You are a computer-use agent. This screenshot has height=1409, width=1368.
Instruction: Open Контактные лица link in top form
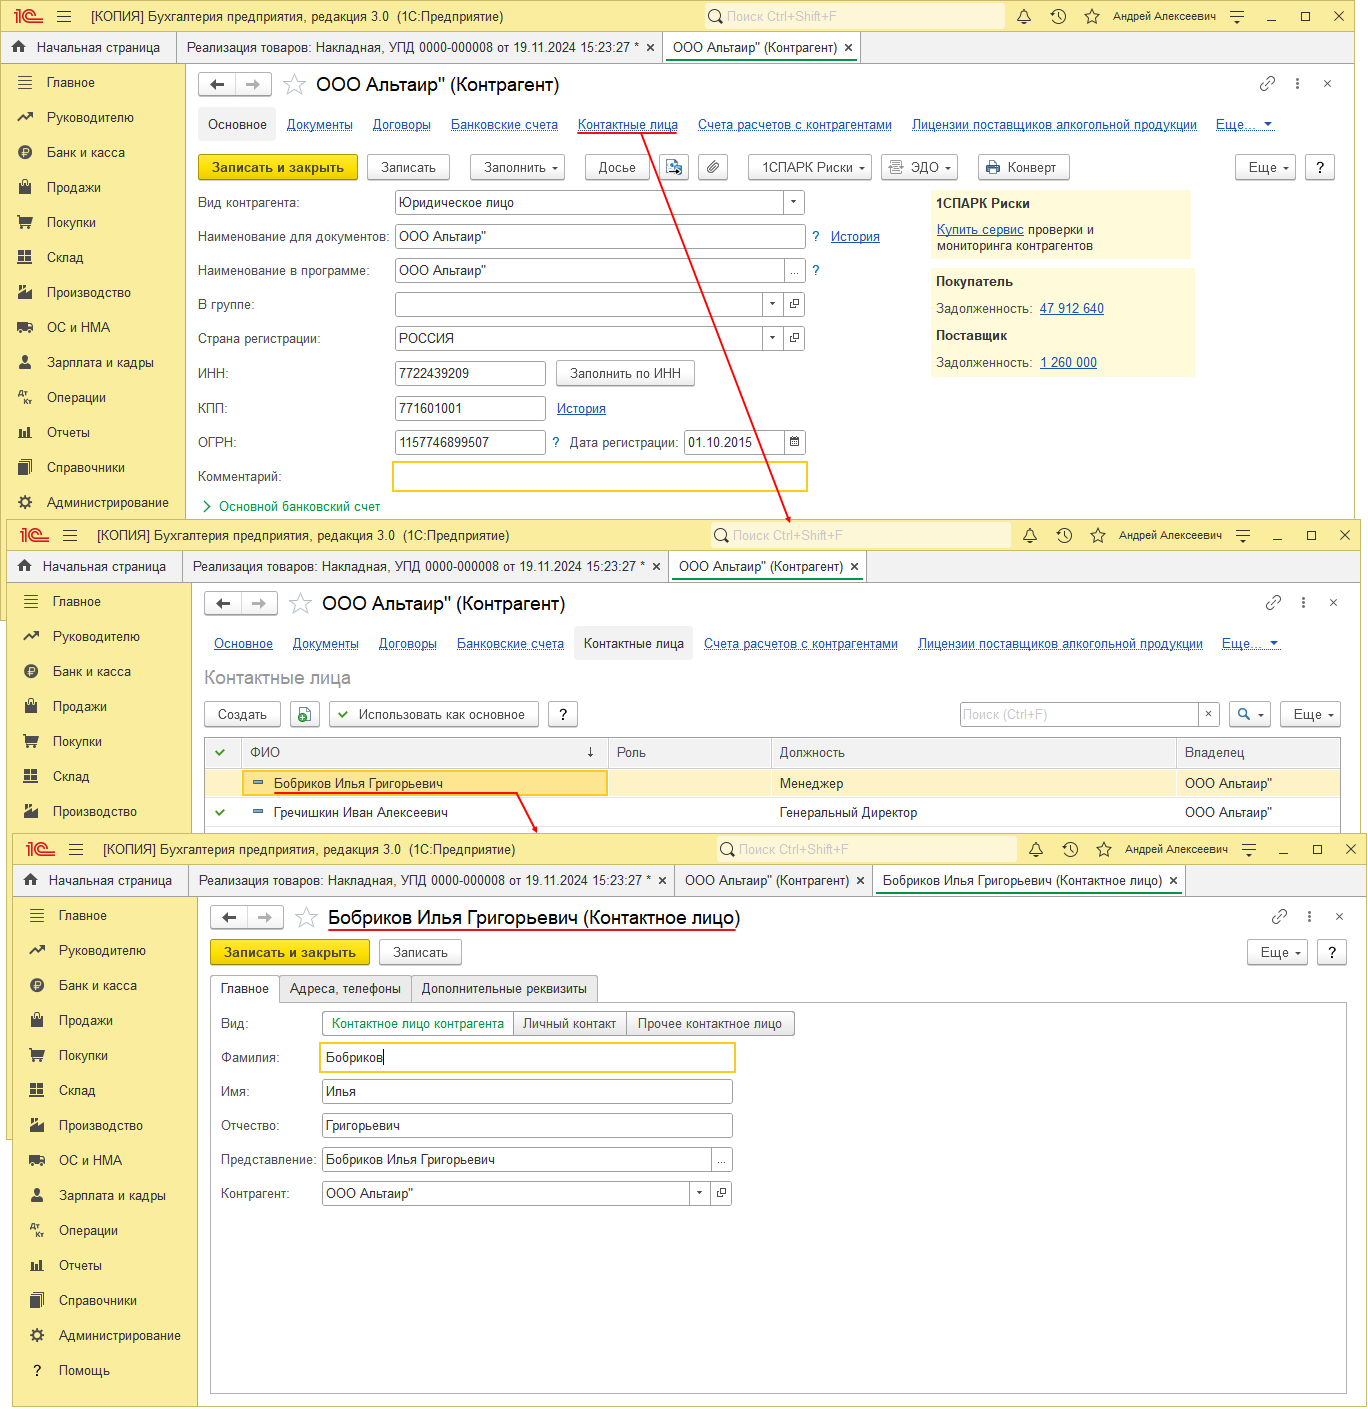click(628, 125)
